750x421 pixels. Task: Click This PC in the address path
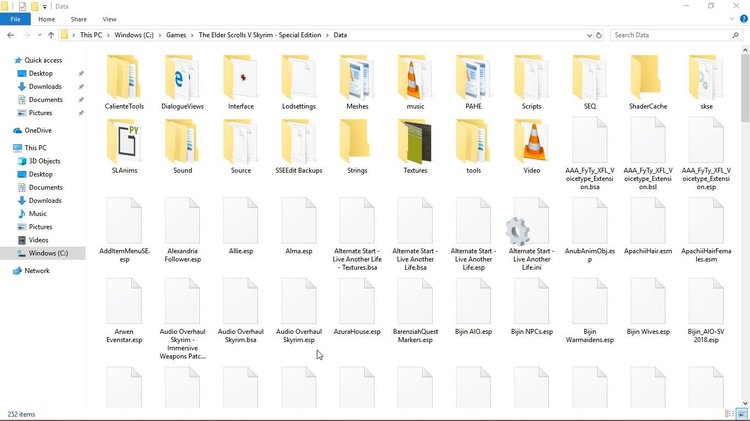point(91,35)
